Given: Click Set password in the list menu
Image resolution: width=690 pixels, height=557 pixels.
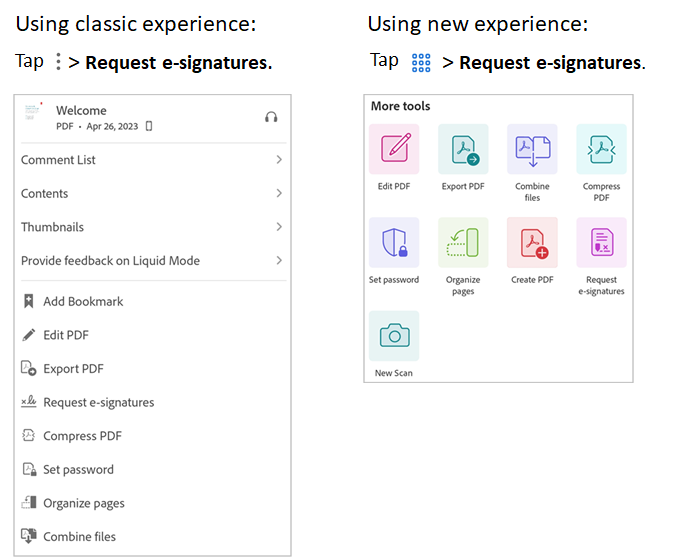Looking at the screenshot, I should pyautogui.click(x=78, y=469).
